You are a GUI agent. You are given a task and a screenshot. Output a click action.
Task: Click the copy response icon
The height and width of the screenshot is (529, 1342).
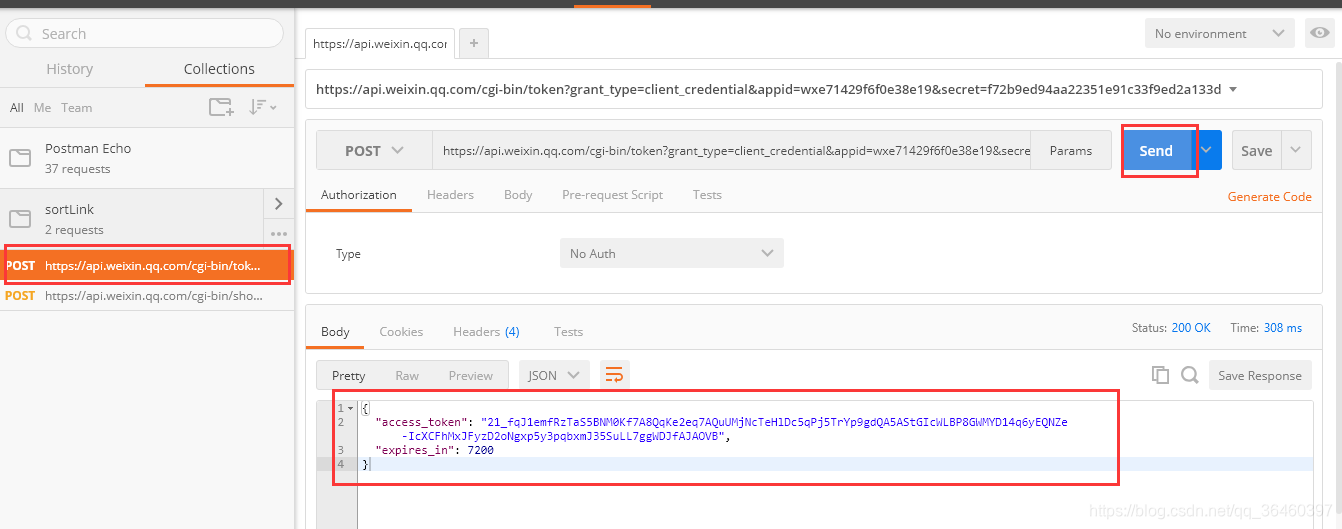(1160, 375)
